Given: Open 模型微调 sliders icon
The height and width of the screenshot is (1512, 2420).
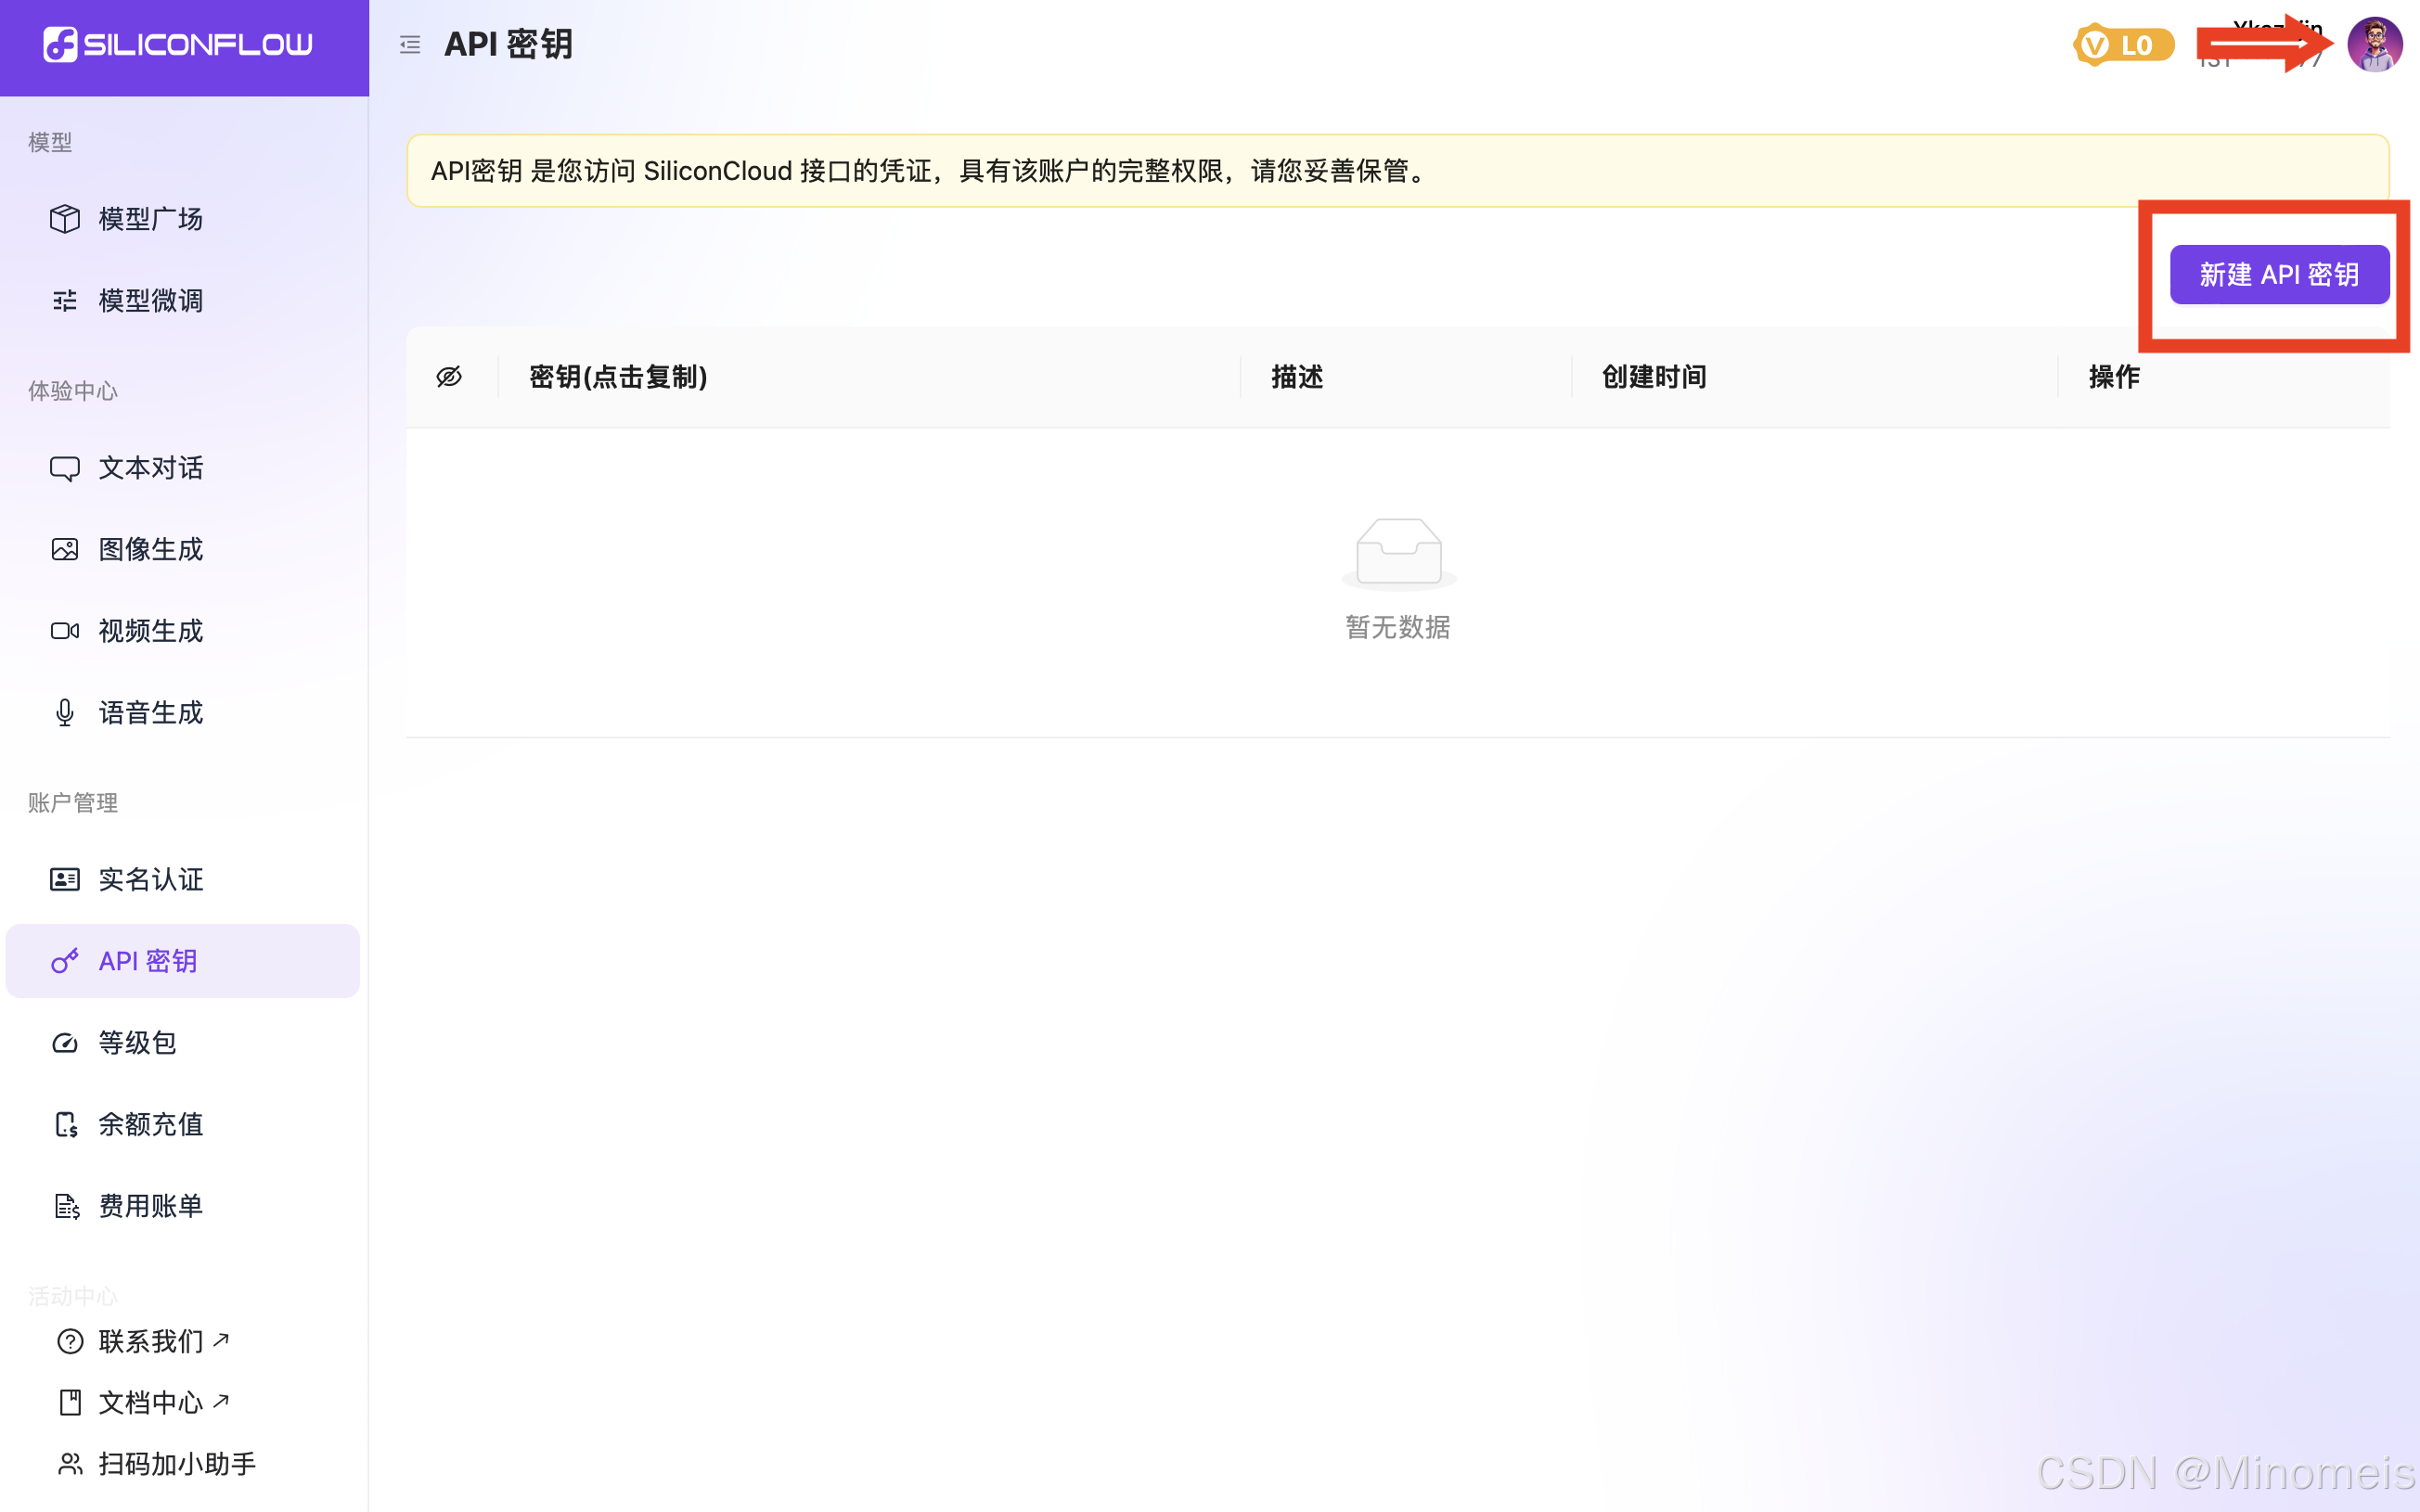Looking at the screenshot, I should tap(65, 301).
